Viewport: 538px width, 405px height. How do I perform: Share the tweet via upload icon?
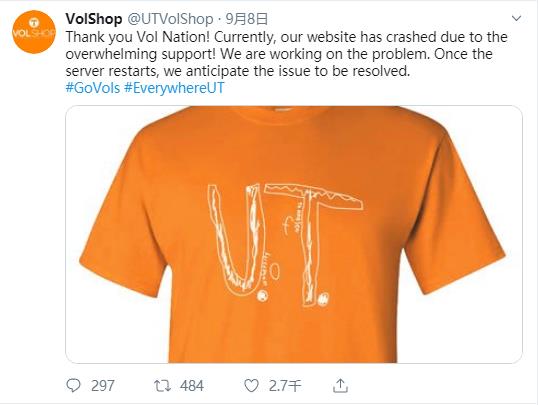pos(340,385)
